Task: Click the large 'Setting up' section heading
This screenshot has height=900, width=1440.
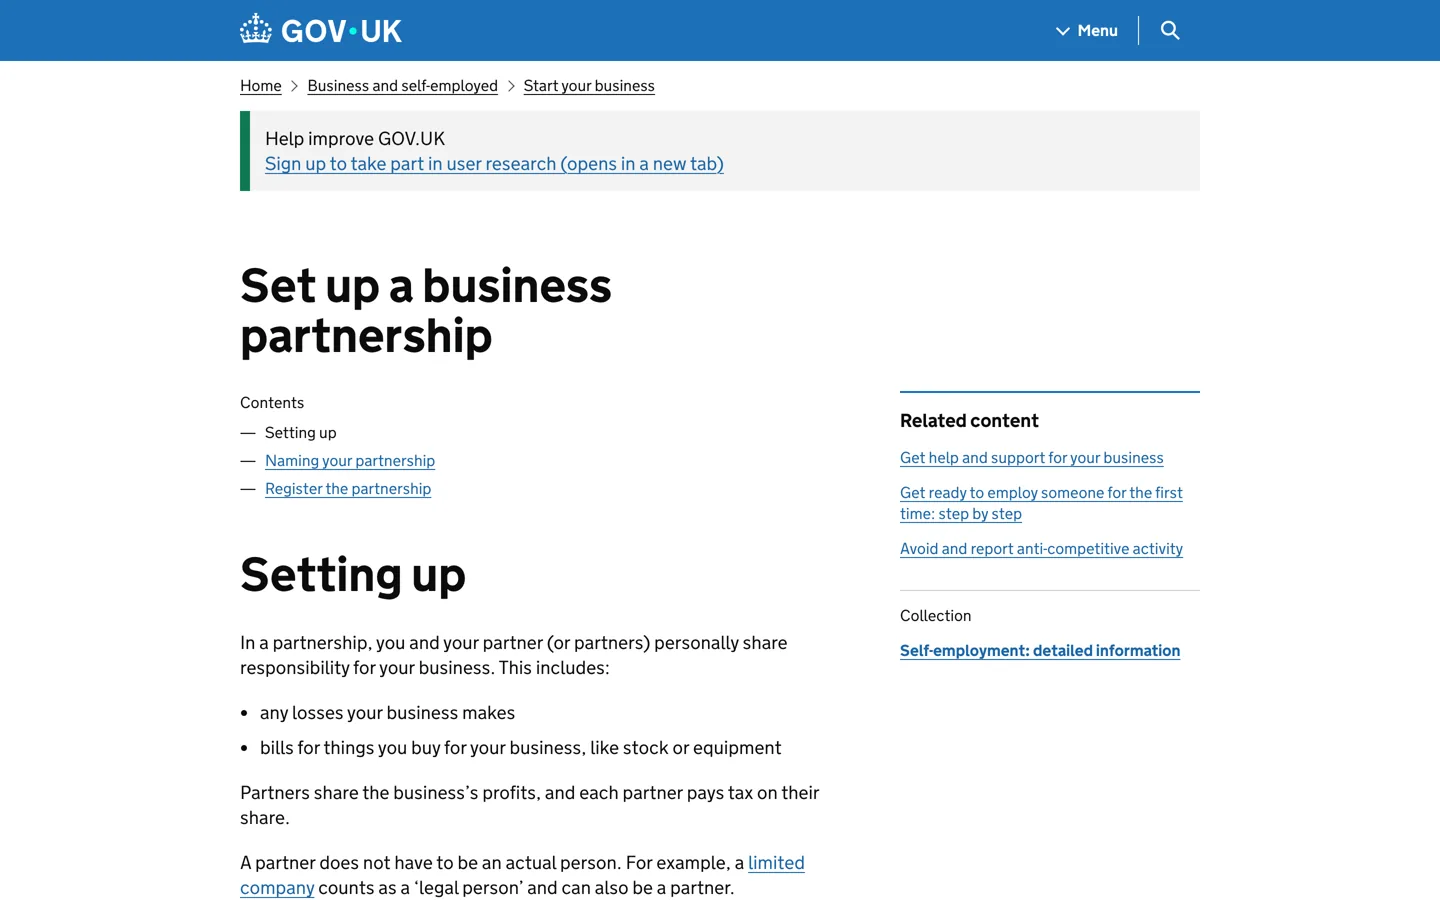Action: (x=353, y=575)
